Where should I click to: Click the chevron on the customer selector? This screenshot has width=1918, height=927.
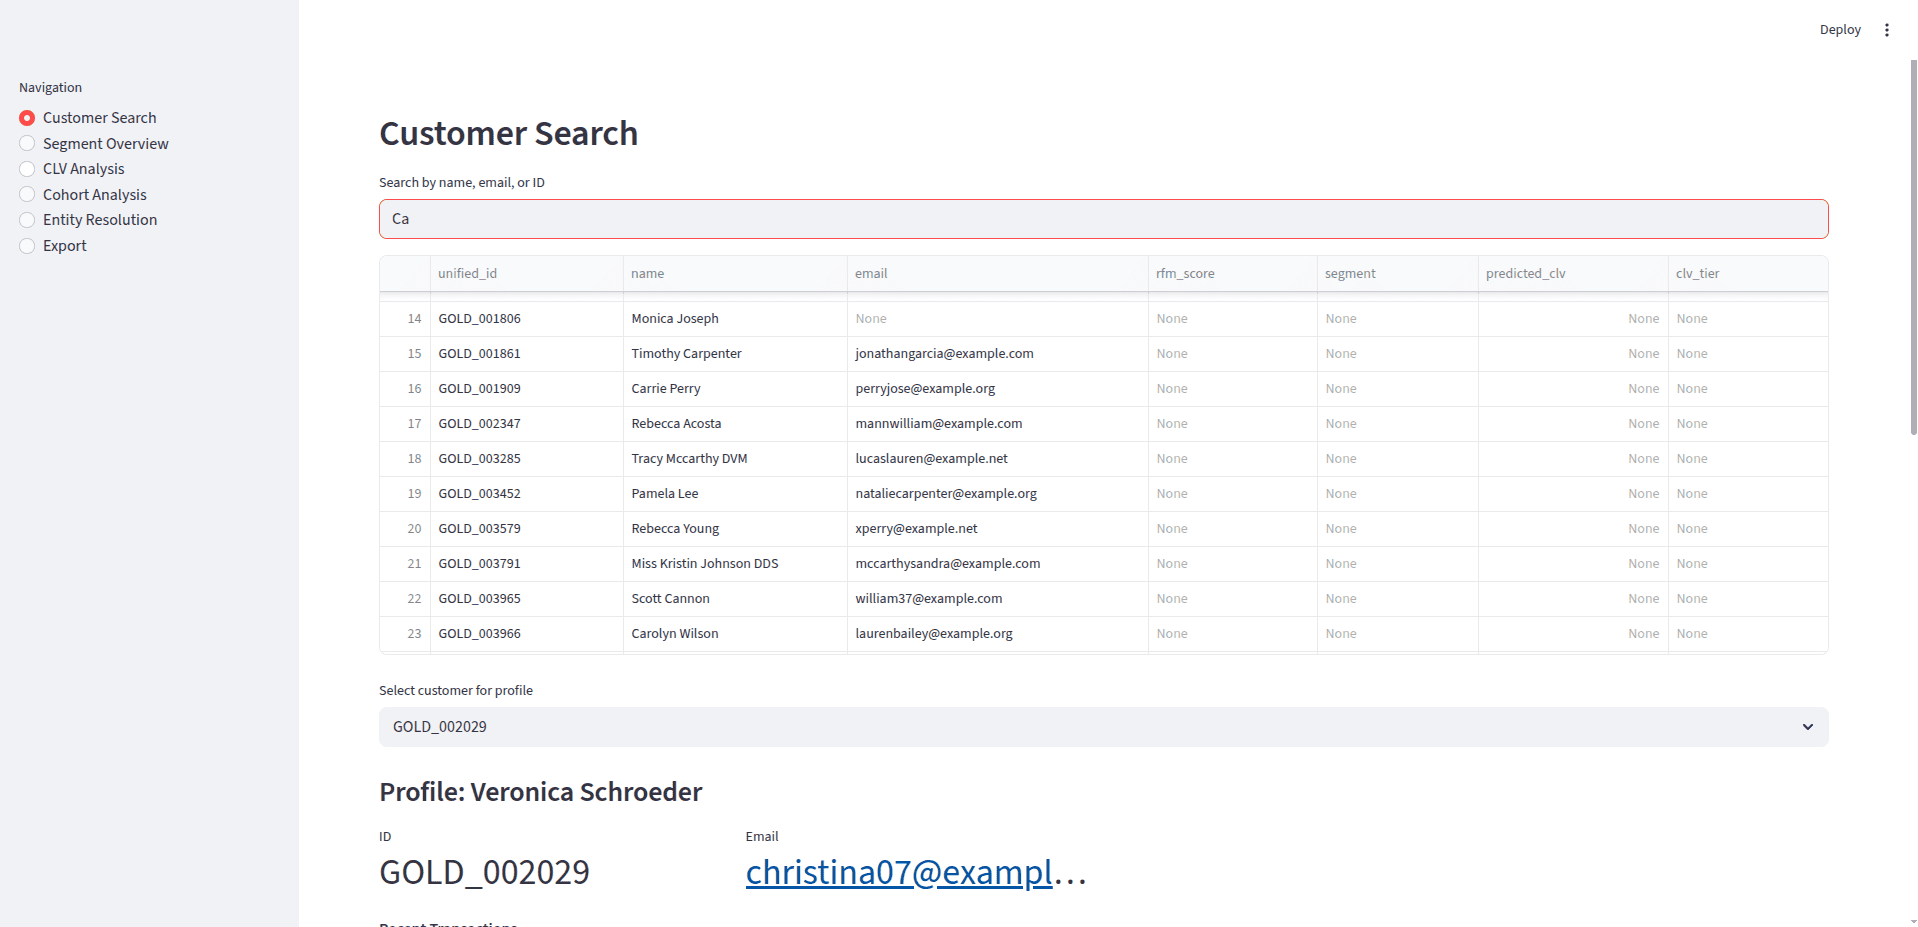coord(1807,727)
